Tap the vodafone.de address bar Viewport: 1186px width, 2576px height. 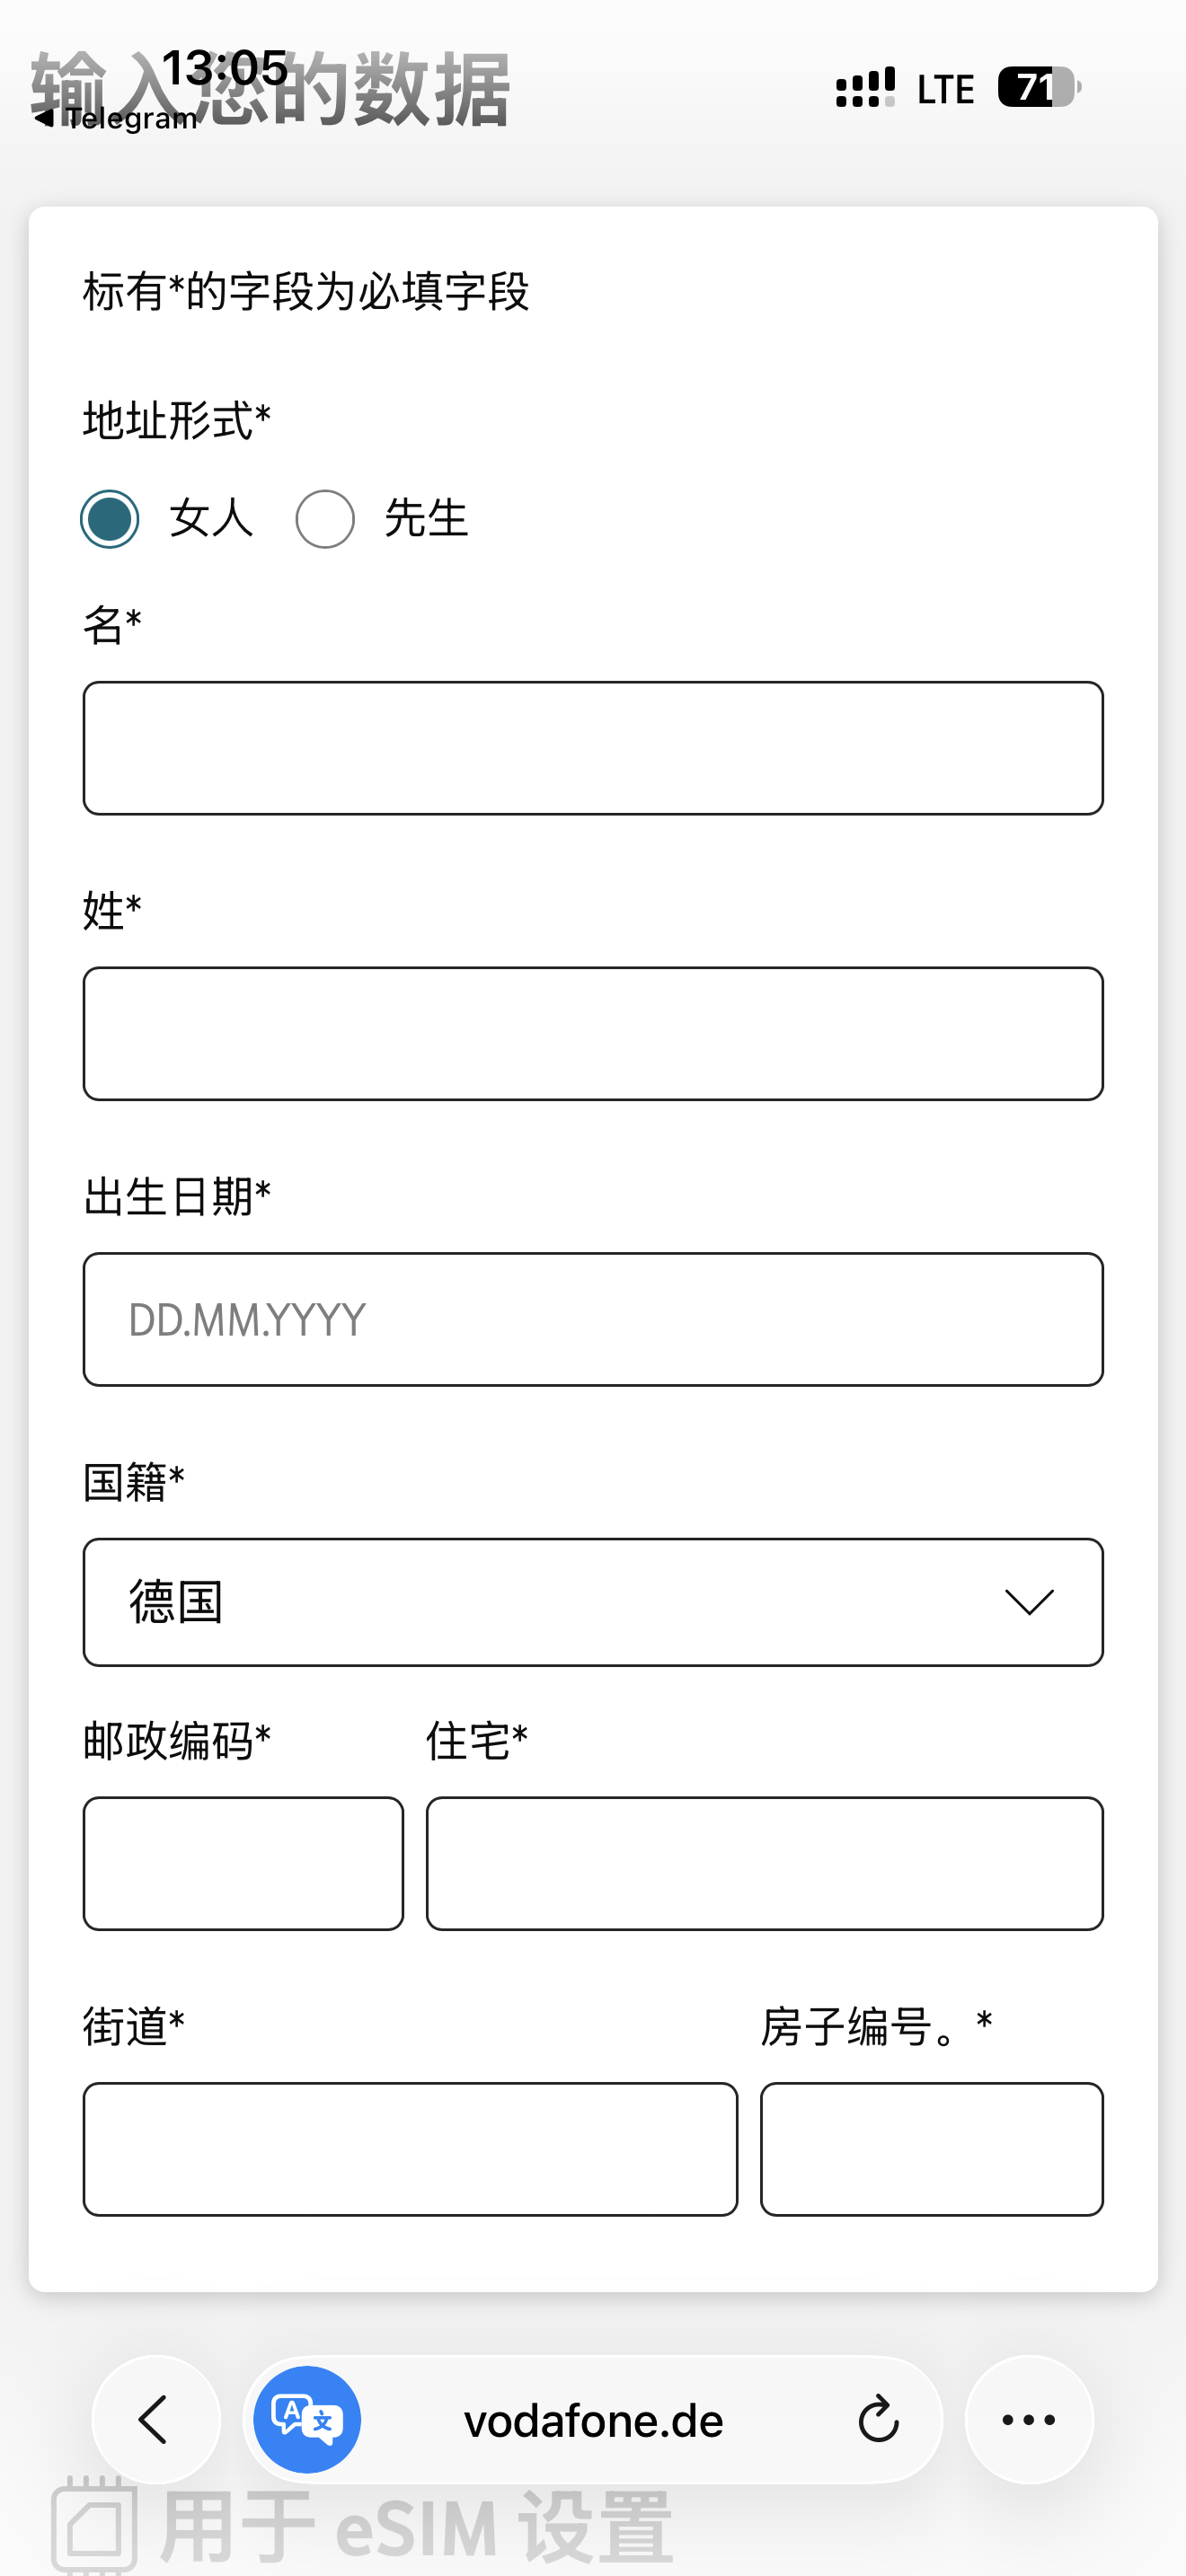(593, 2421)
